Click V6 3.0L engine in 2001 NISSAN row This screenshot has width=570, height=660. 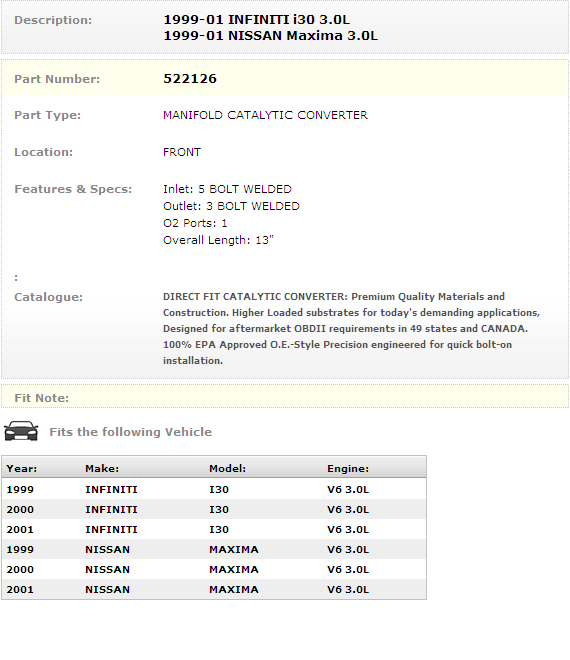pyautogui.click(x=348, y=590)
